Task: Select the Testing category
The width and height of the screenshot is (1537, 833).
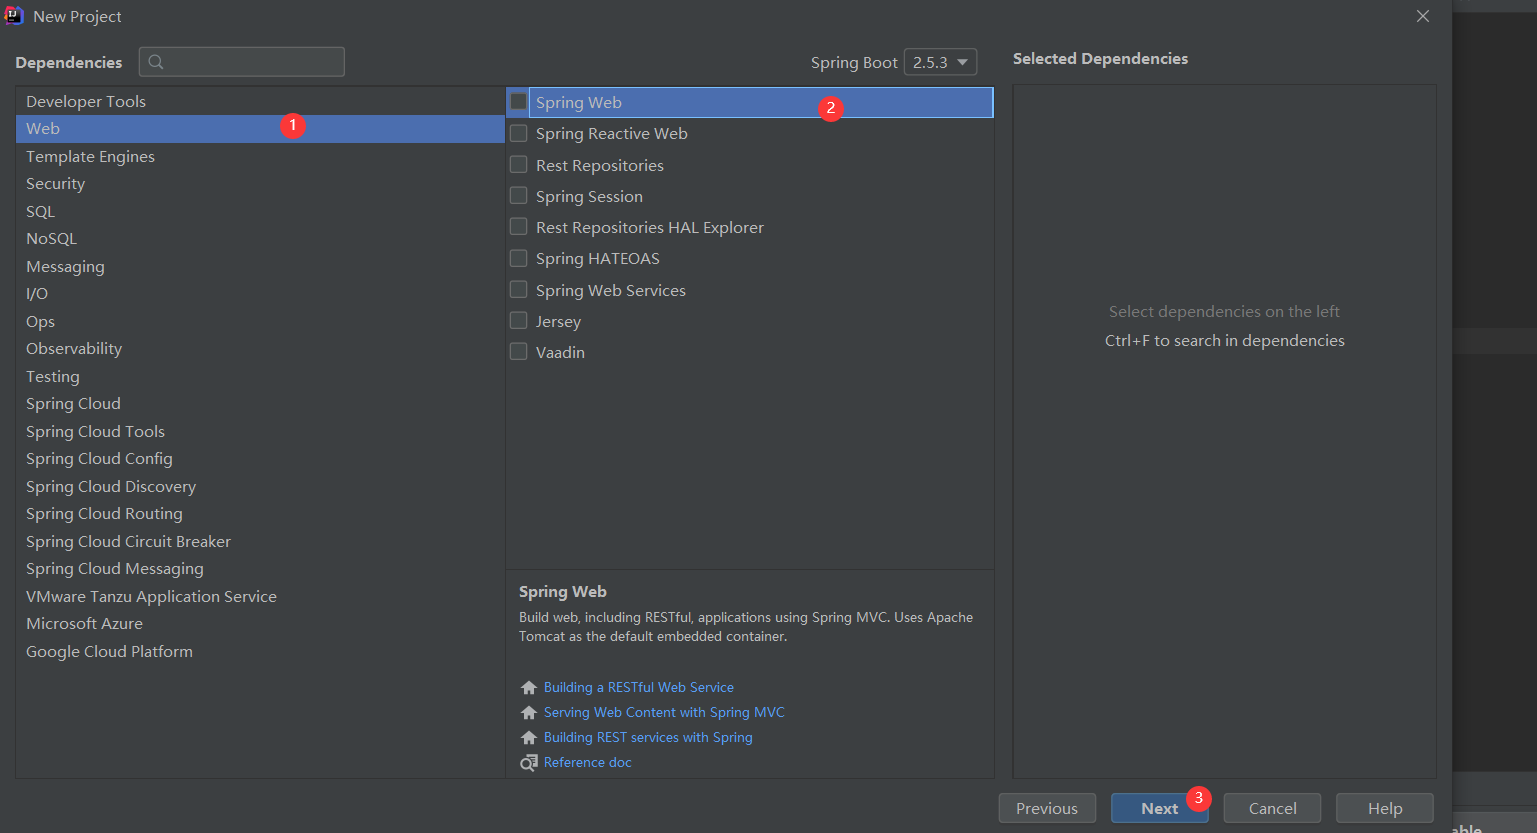Action: pos(260,376)
